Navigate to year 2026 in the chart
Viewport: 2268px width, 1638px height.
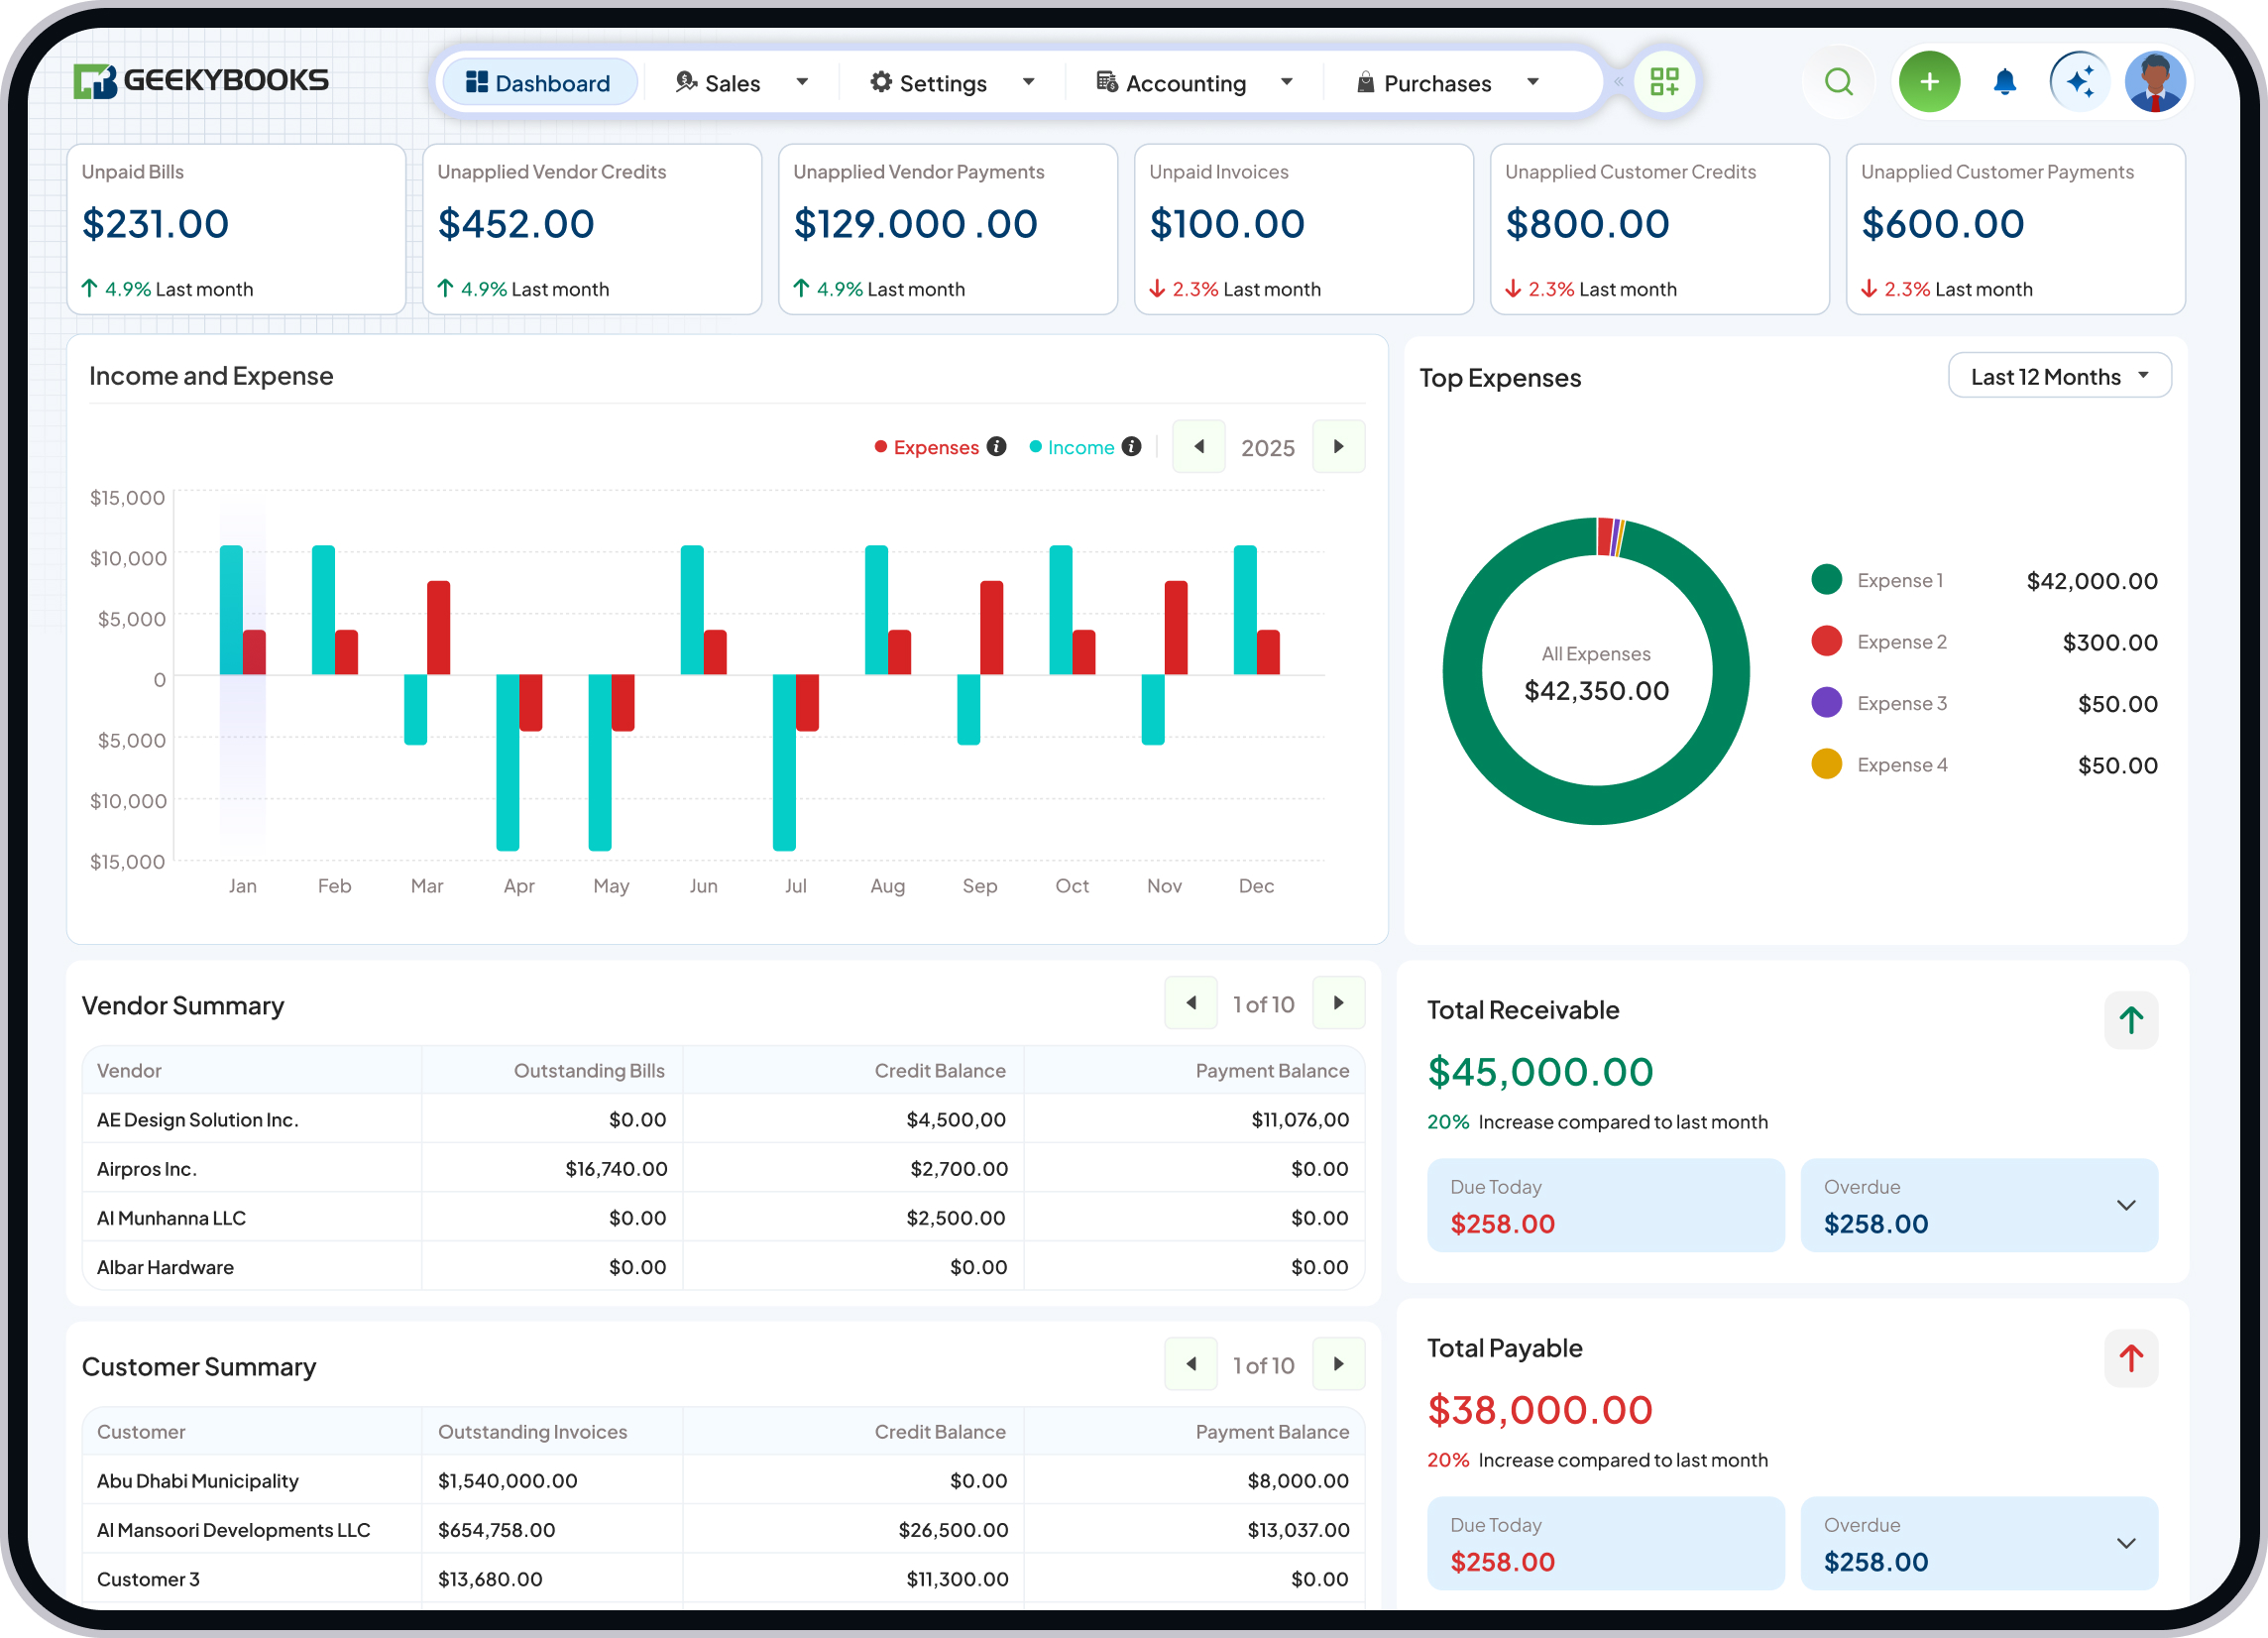(1339, 447)
